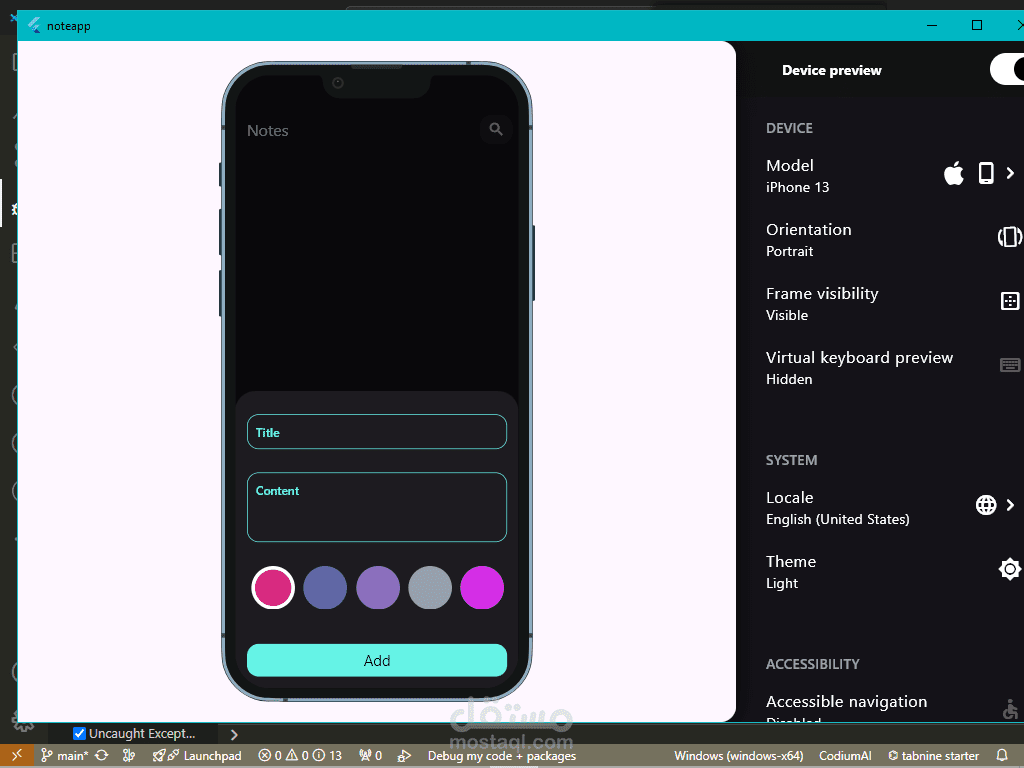Select the magenta color circle
This screenshot has height=768, width=1024.
pyautogui.click(x=482, y=588)
